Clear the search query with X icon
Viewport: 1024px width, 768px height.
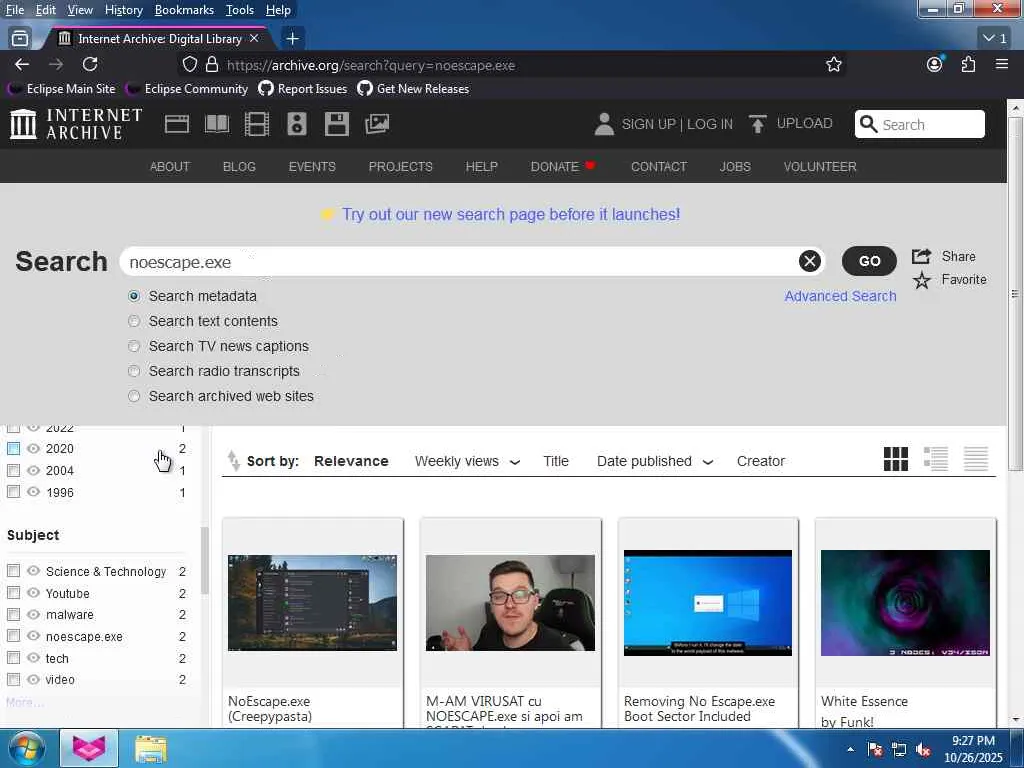click(x=810, y=261)
